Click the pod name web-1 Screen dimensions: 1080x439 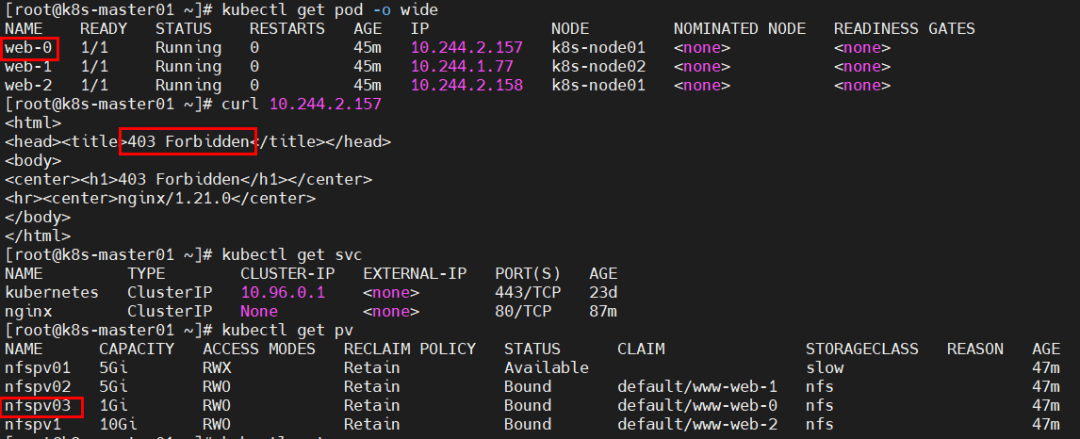[x=28, y=67]
